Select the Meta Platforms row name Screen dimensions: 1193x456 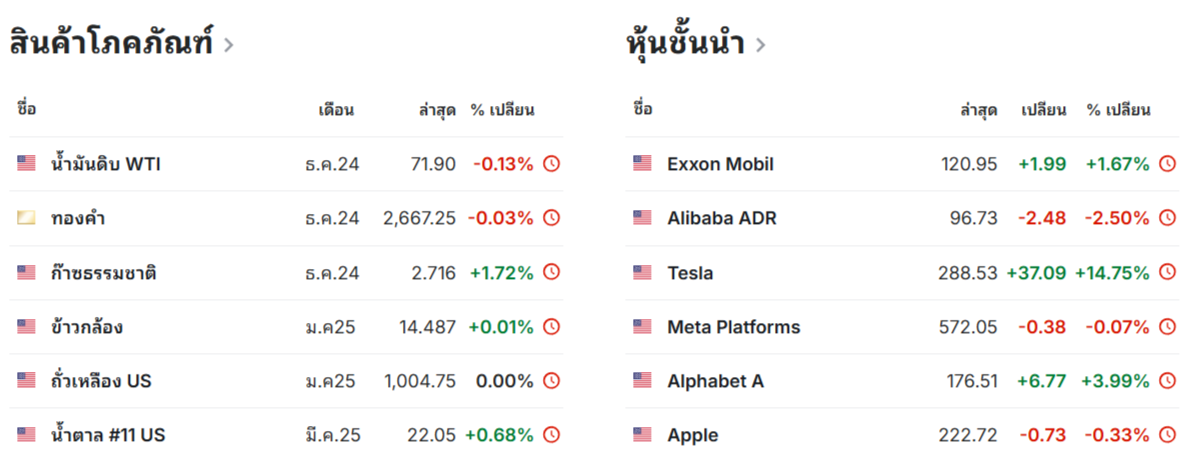click(x=733, y=327)
